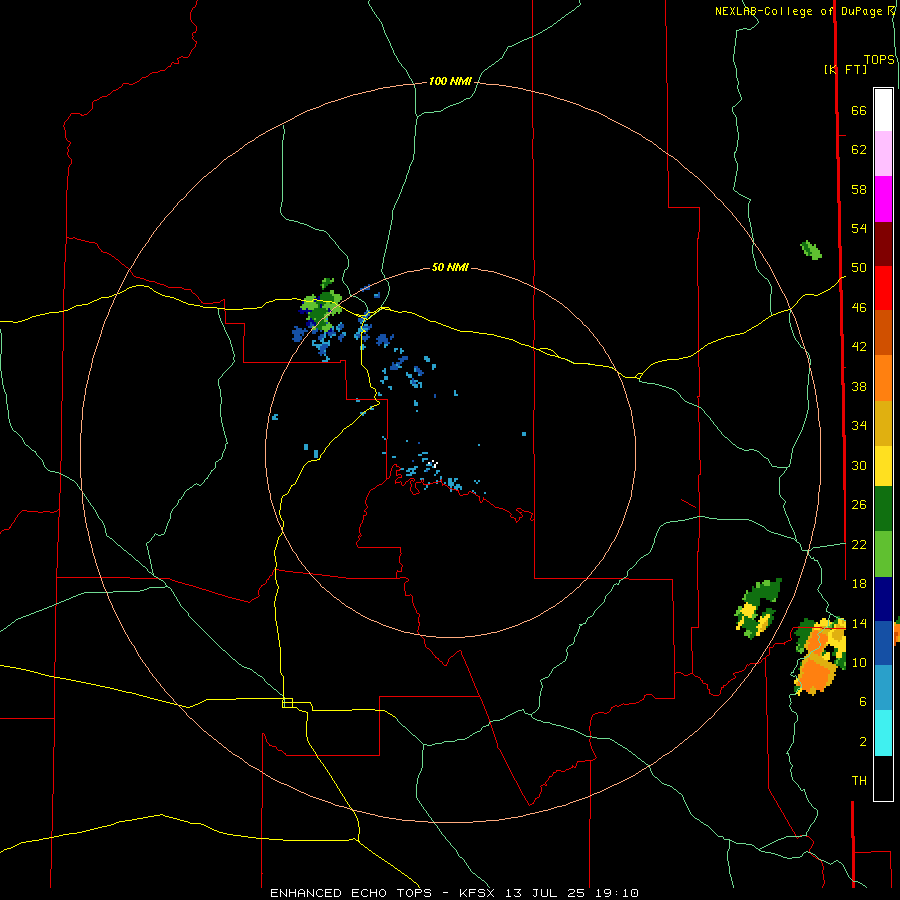This screenshot has width=900, height=900.
Task: Select the navy blue legend swatch
Action: coord(883,599)
